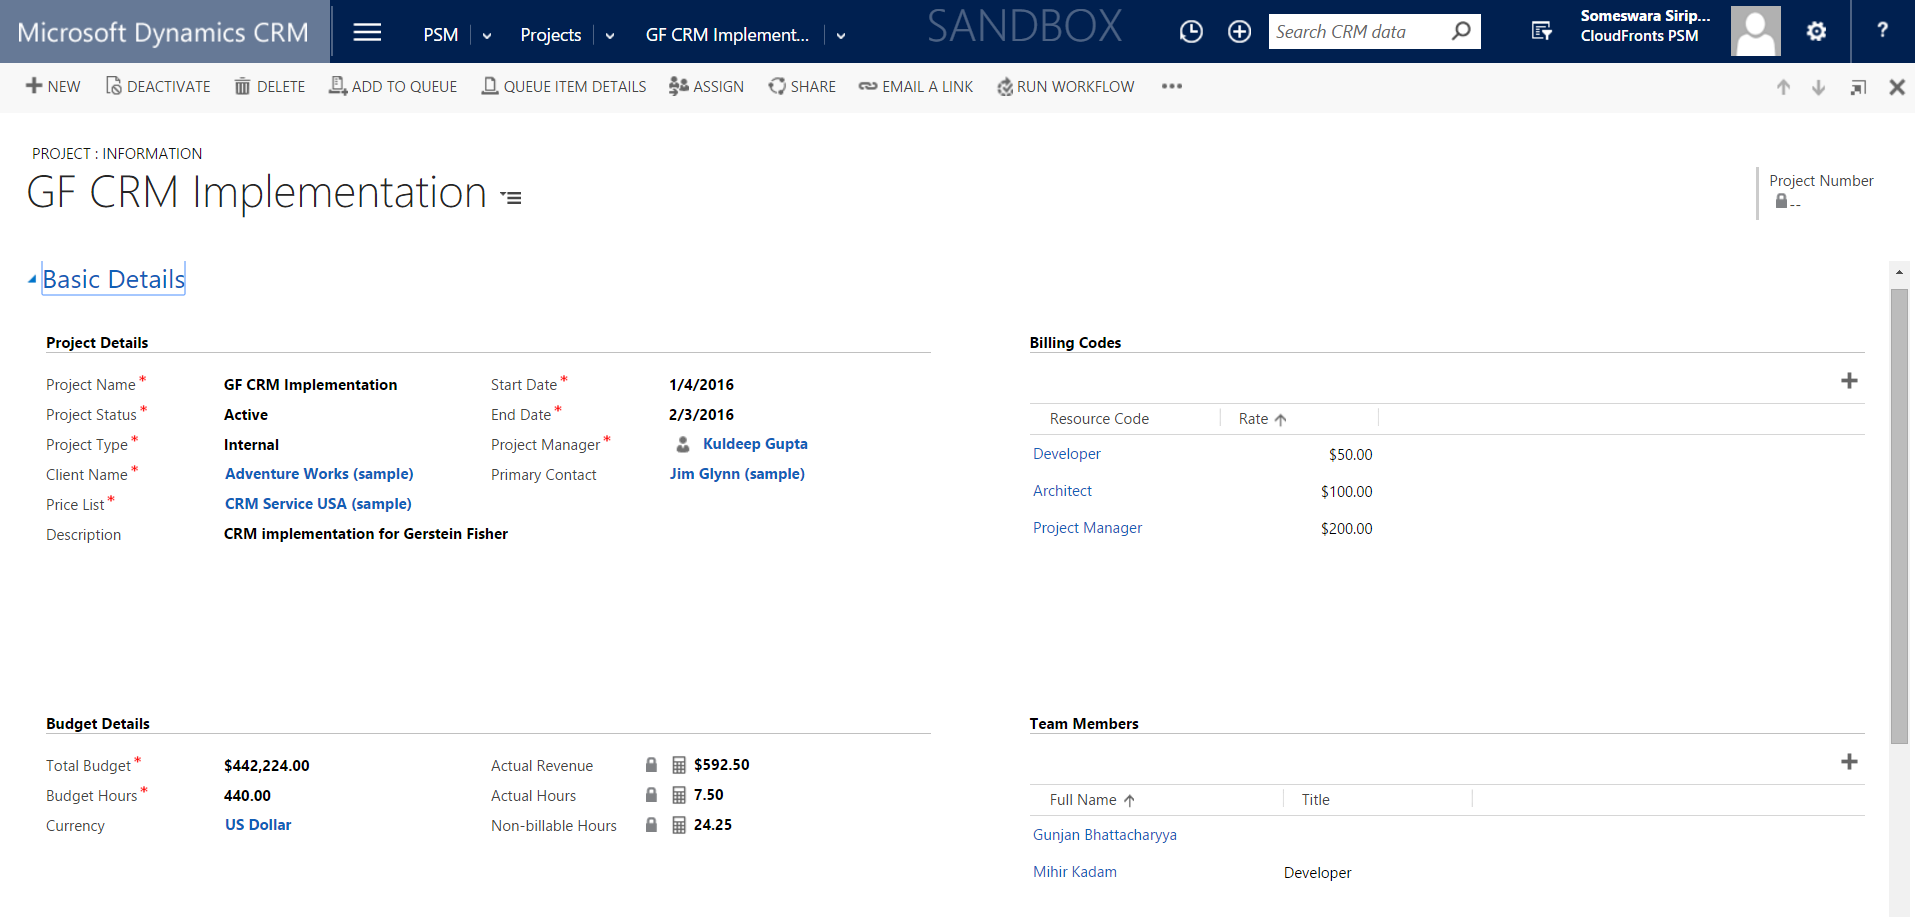Click scrollbar up arrow button
The width and height of the screenshot is (1915, 917).
point(1899,272)
